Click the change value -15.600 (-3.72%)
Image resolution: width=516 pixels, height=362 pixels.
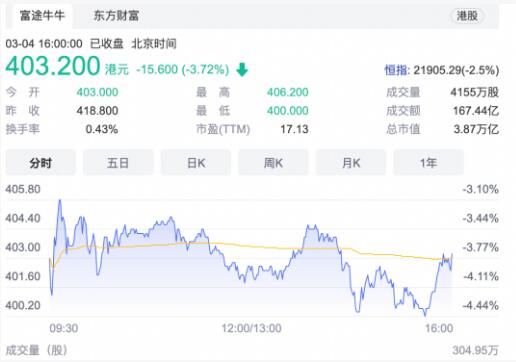click(x=183, y=70)
